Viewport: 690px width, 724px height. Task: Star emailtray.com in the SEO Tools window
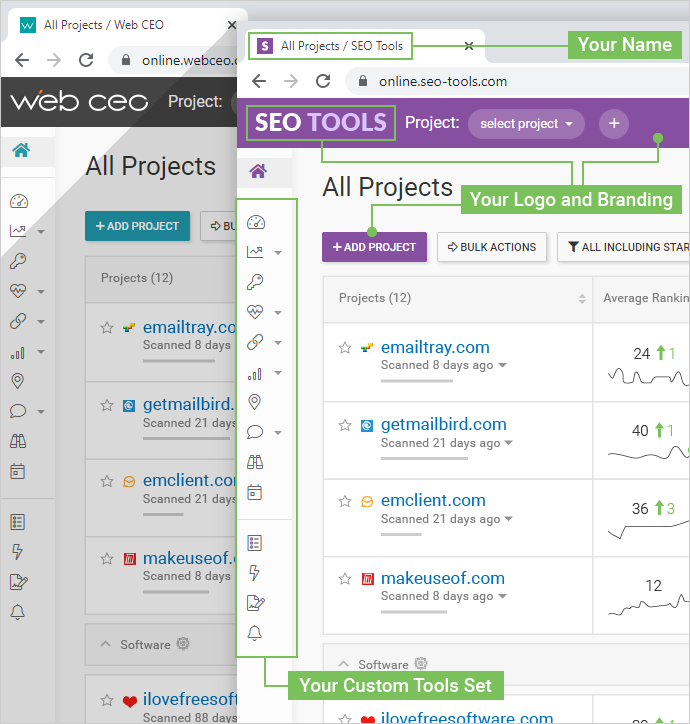coord(345,348)
